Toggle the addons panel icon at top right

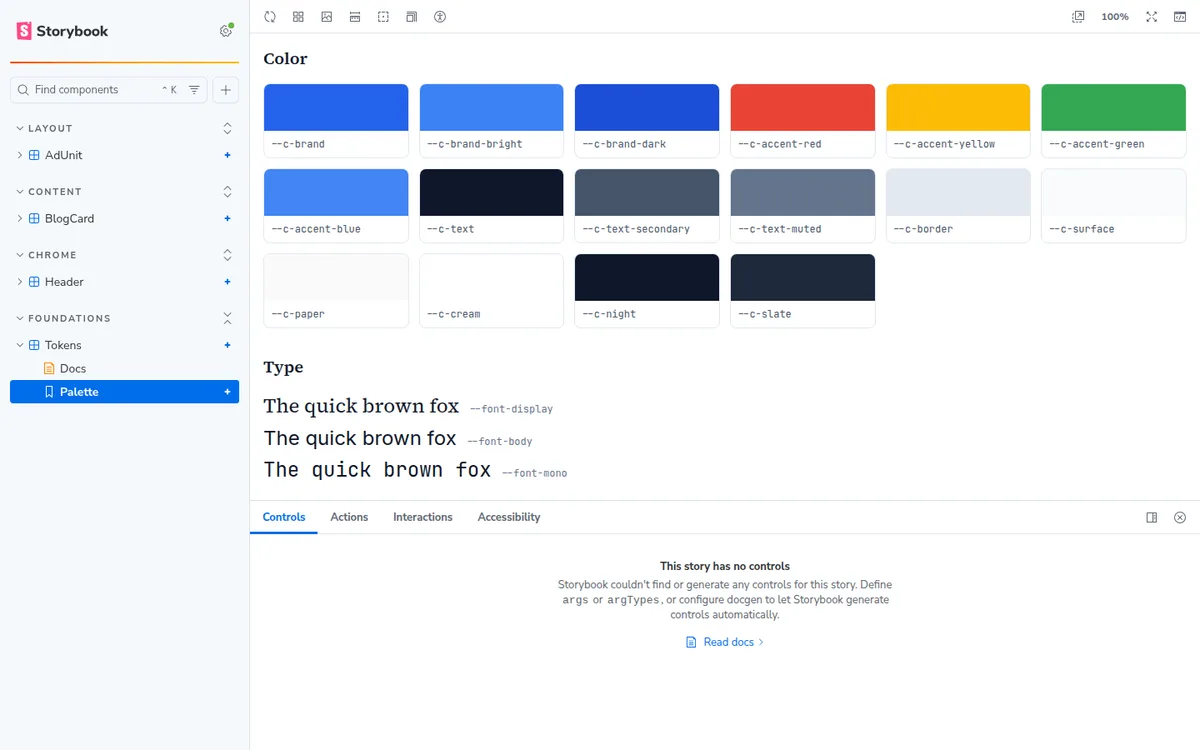[1180, 17]
